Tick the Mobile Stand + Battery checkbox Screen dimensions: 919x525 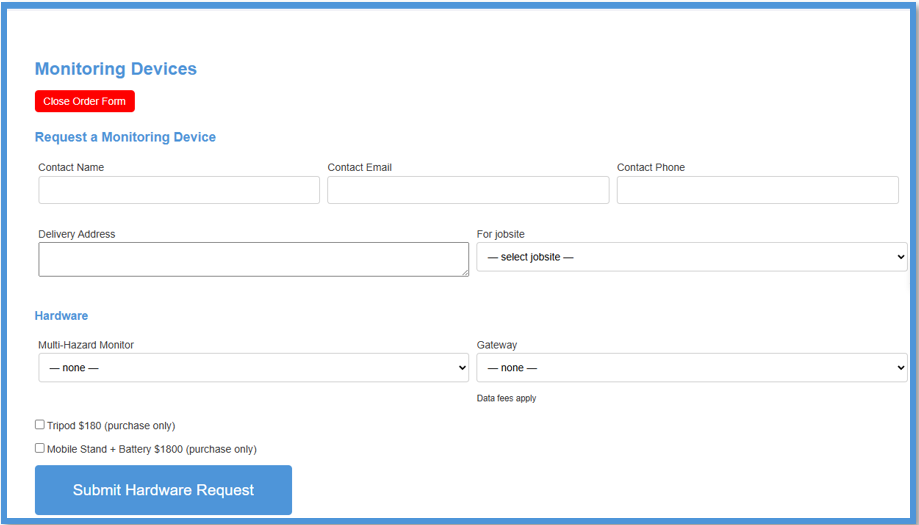pyautogui.click(x=40, y=448)
